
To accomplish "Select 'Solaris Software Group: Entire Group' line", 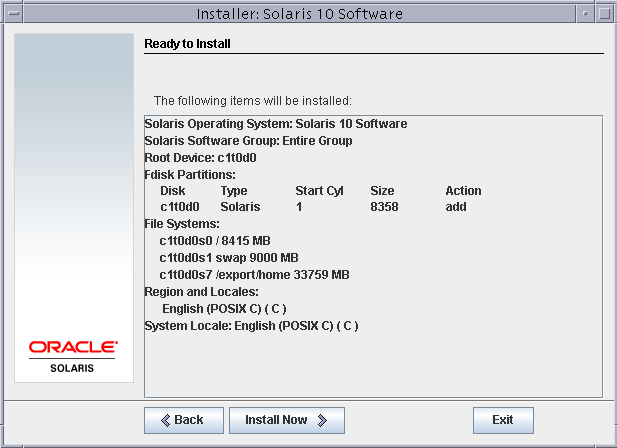I will [248, 141].
